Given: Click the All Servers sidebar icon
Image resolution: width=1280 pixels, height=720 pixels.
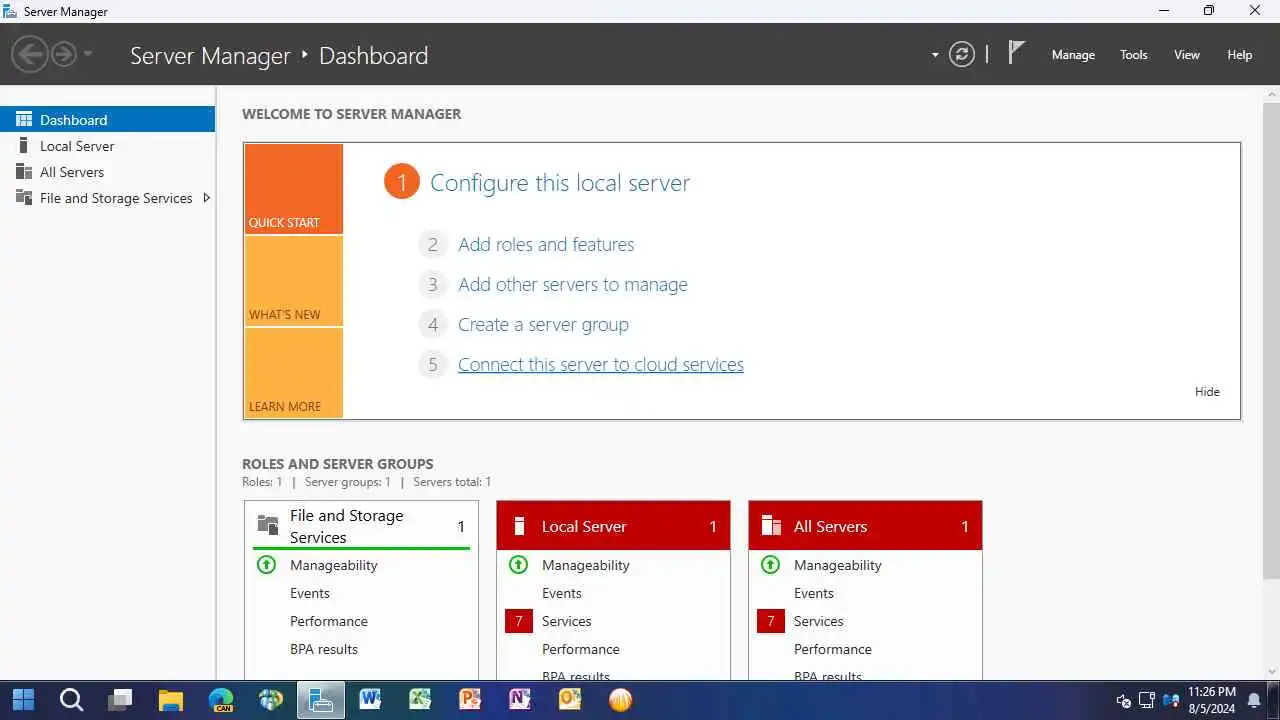Looking at the screenshot, I should pos(24,171).
